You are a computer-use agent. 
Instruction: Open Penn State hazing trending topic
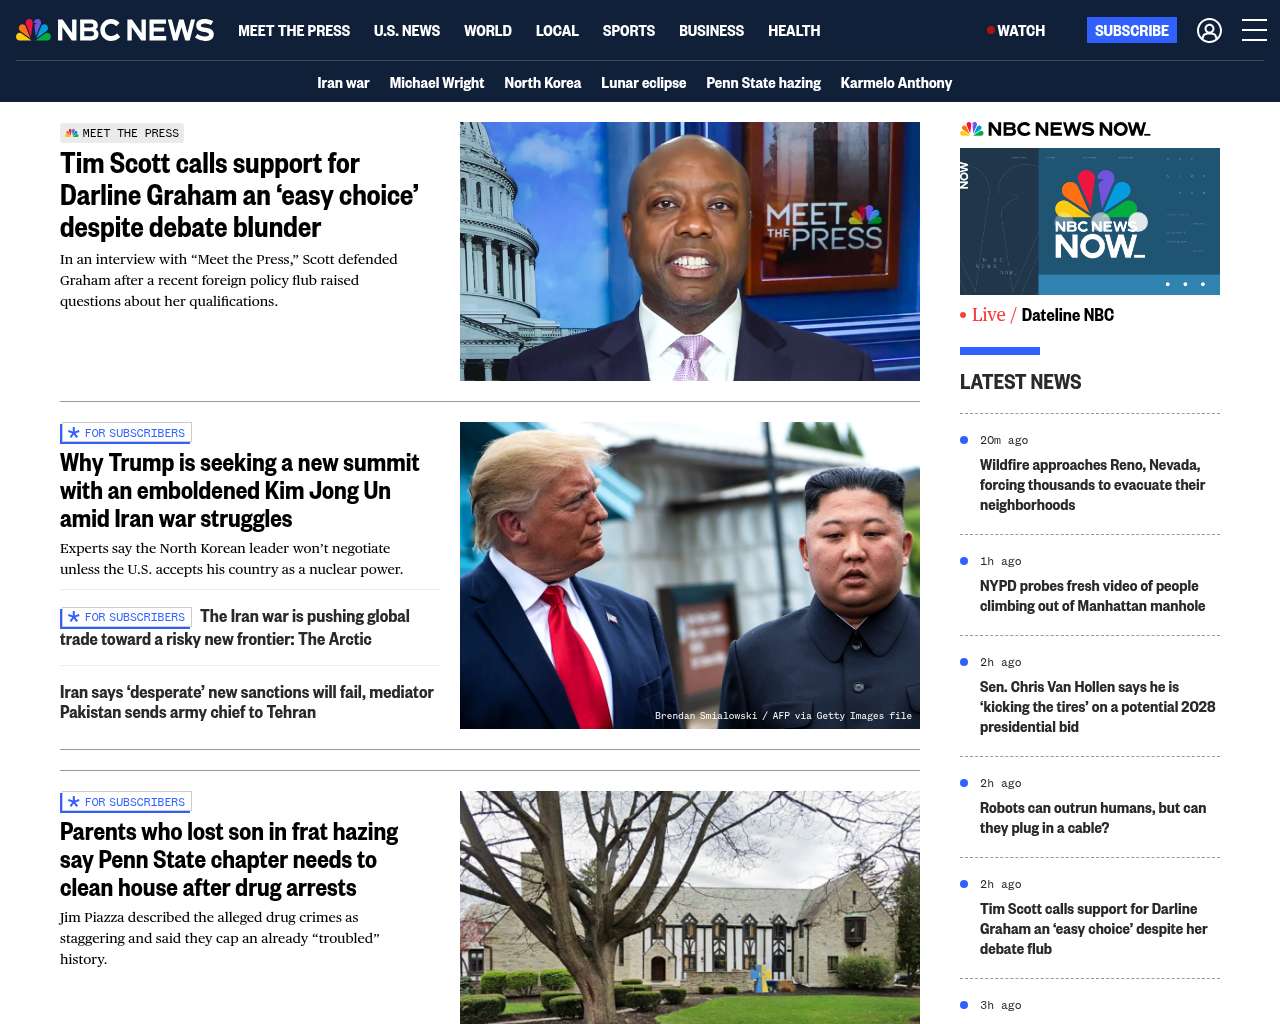(763, 83)
